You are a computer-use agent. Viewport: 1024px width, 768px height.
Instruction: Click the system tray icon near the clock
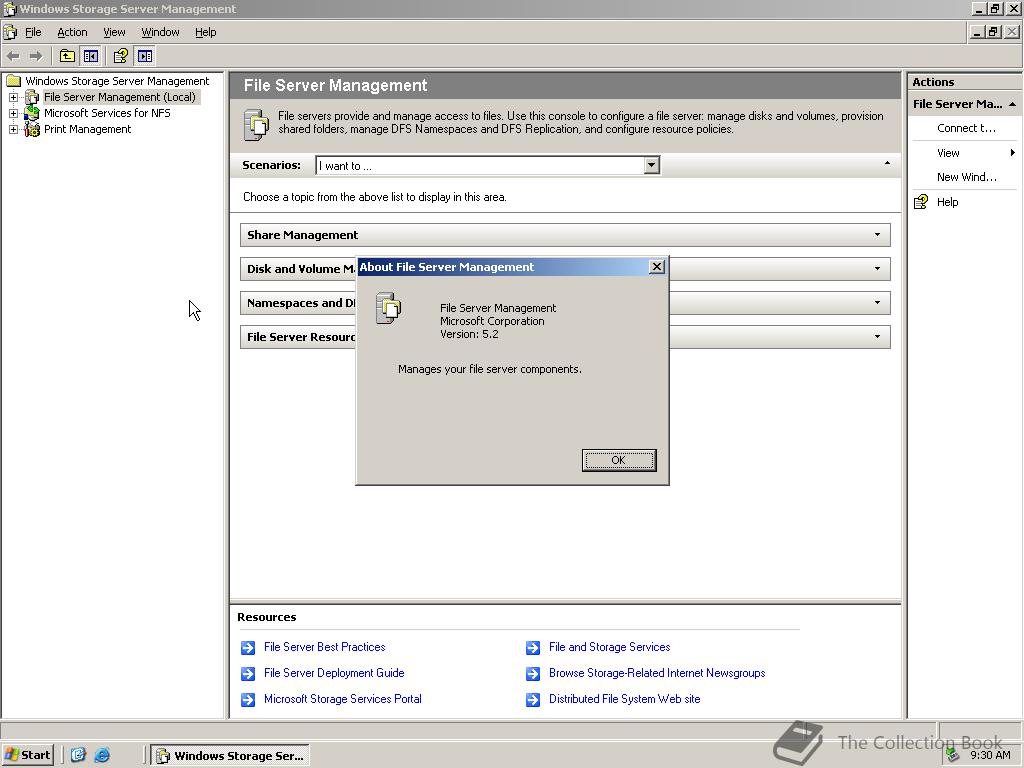pos(953,756)
